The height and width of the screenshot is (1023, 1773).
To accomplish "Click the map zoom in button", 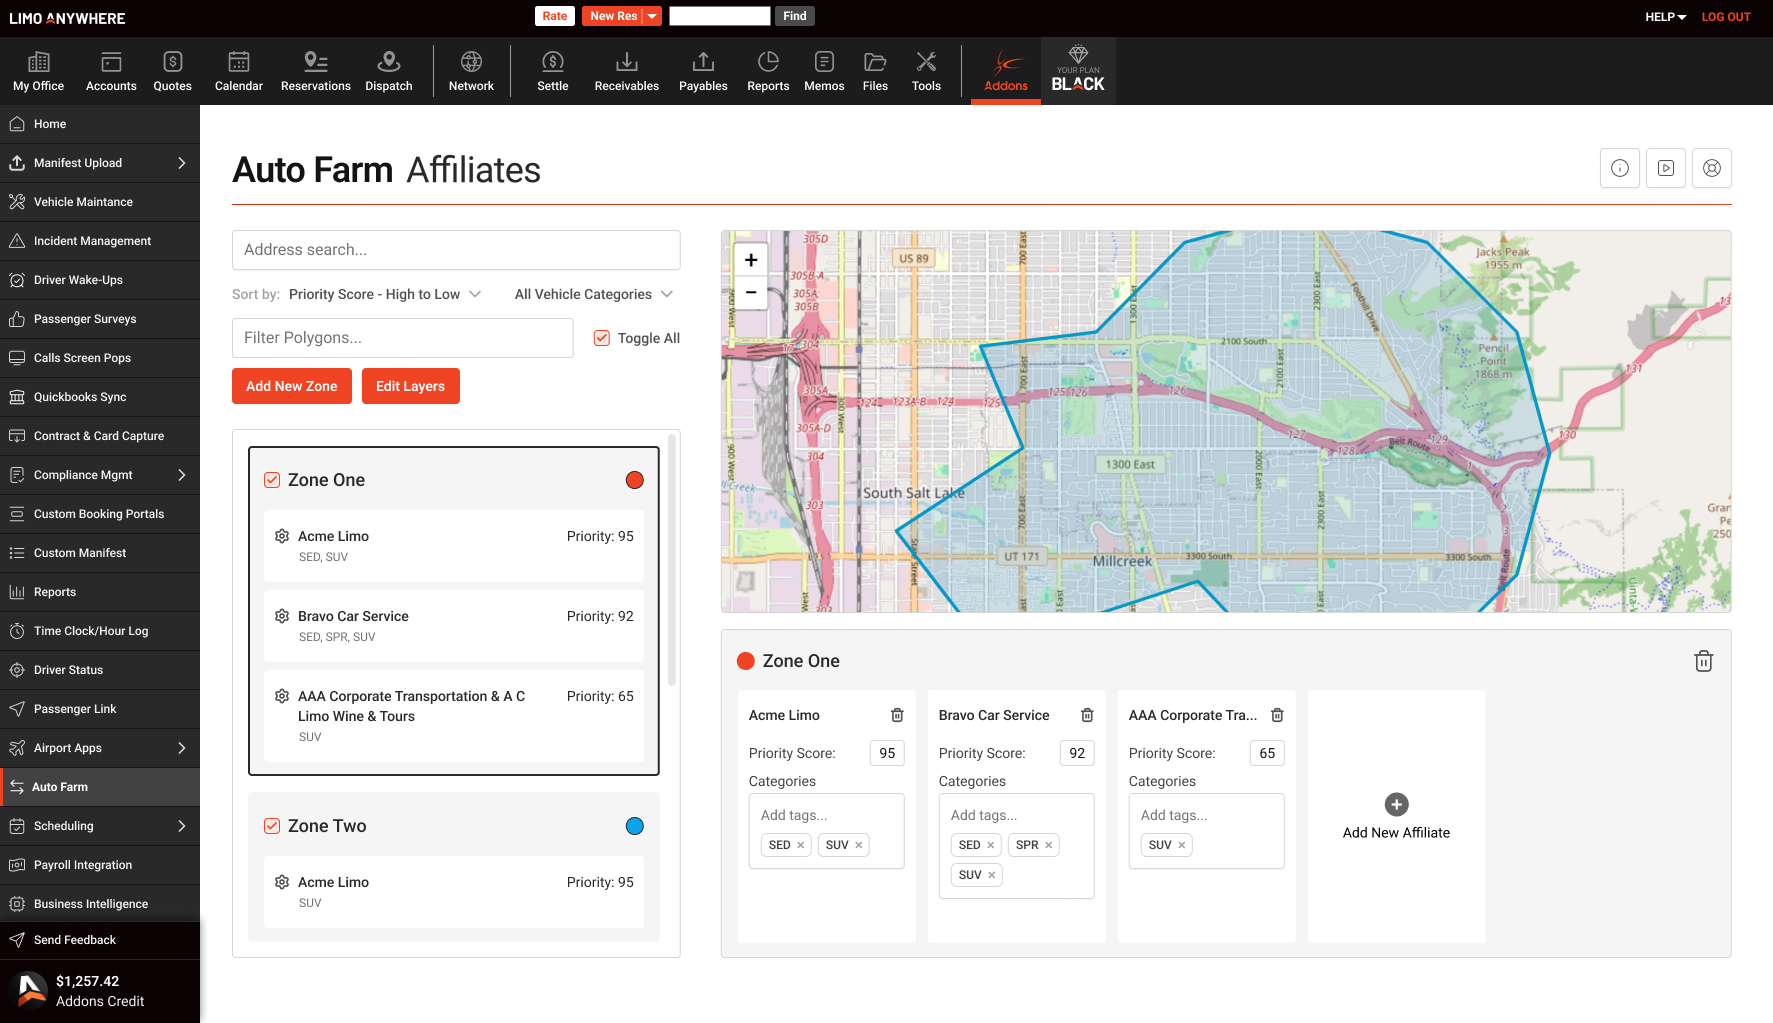I will click(751, 260).
